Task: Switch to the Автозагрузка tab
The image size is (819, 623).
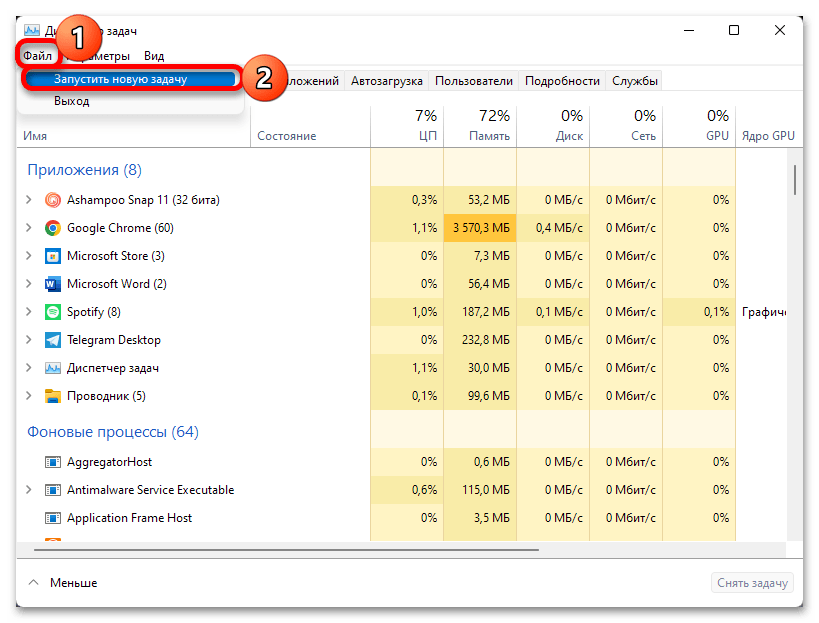Action: click(x=387, y=81)
